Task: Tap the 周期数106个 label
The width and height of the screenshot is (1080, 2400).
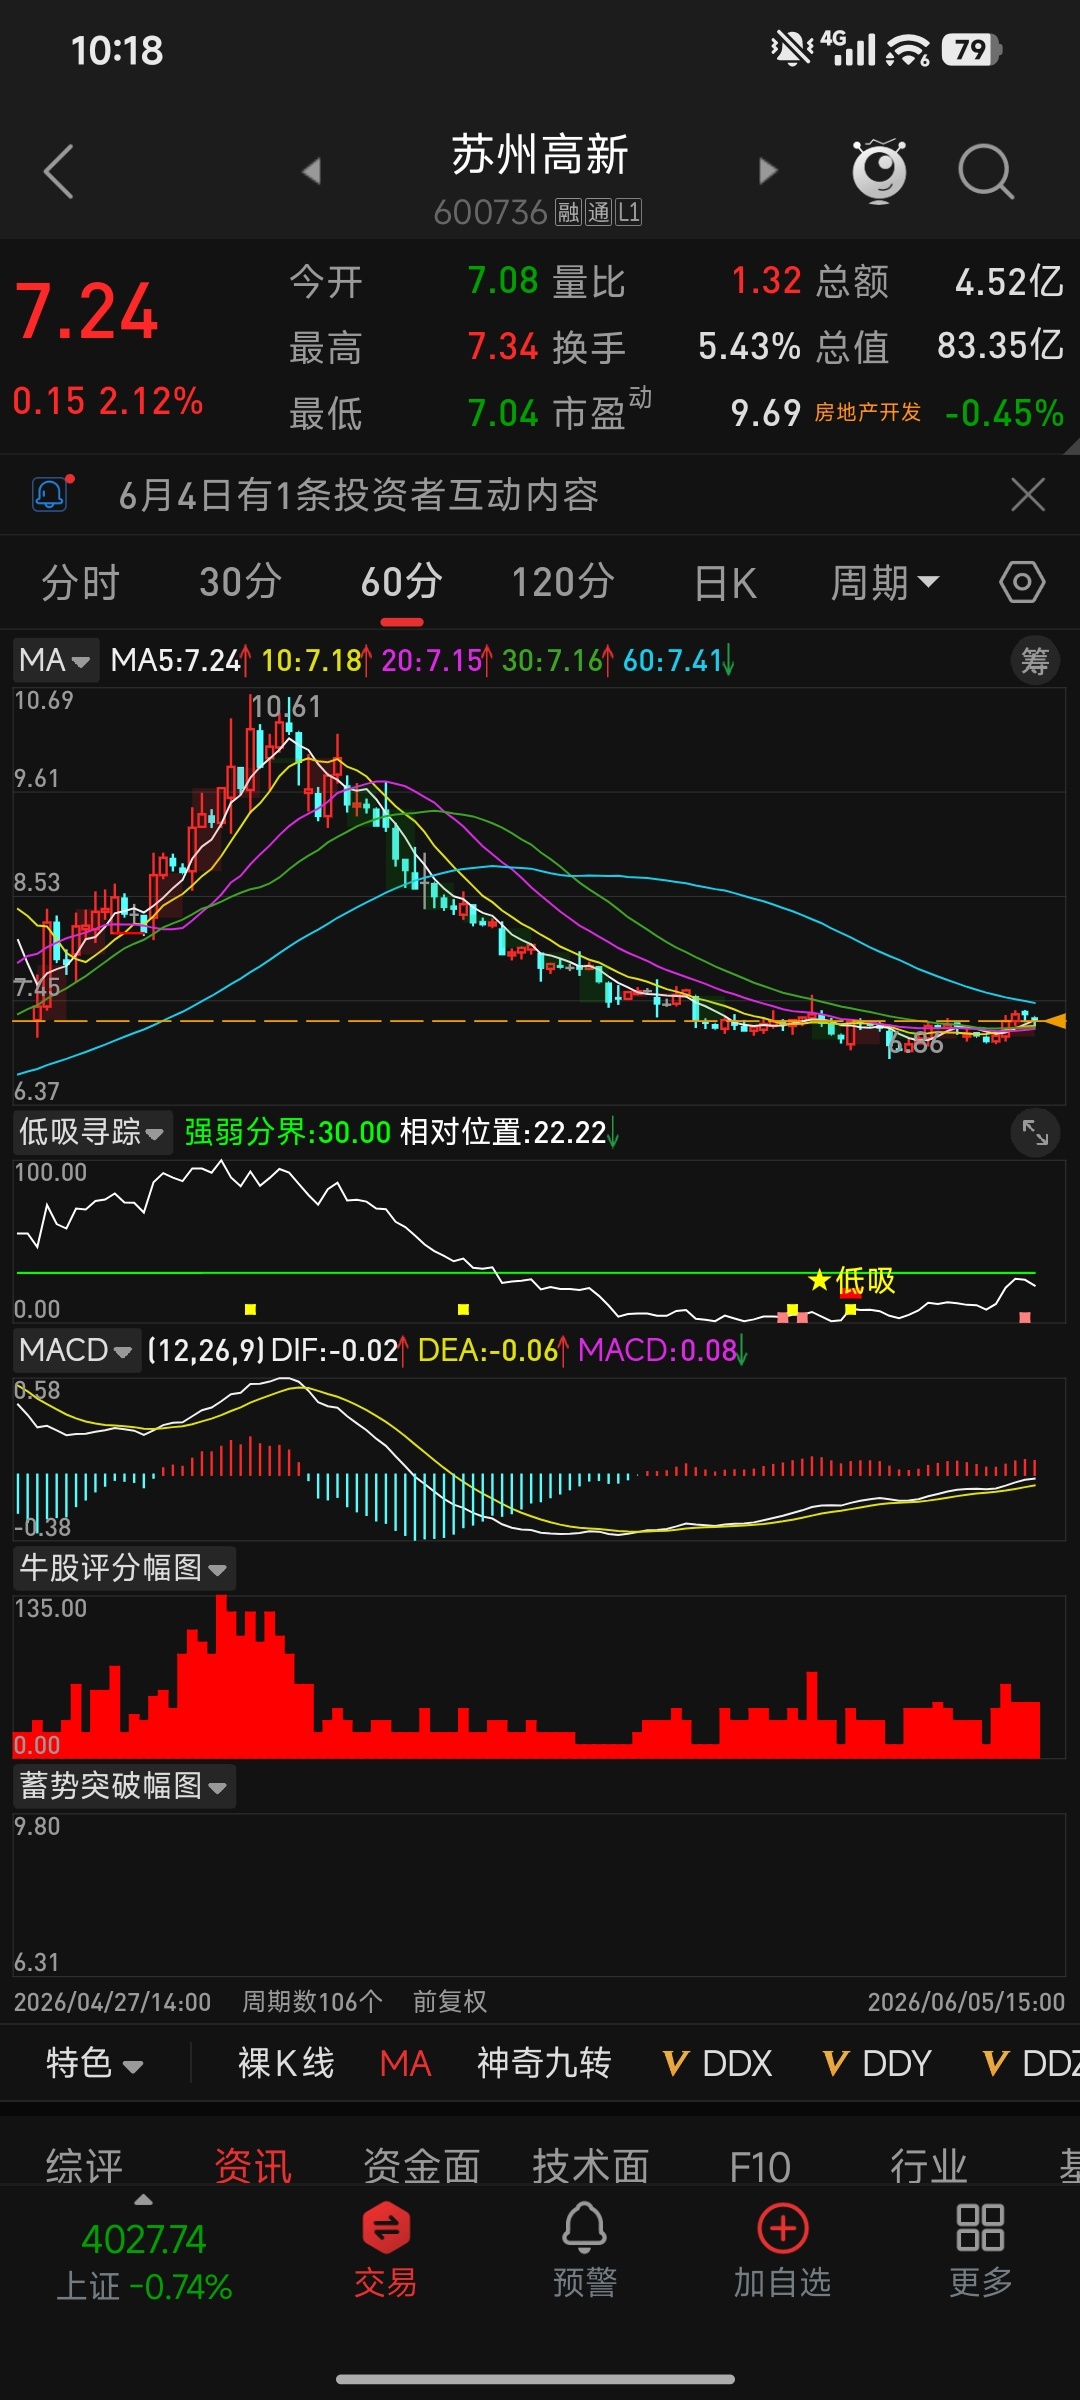Action: 312,2001
